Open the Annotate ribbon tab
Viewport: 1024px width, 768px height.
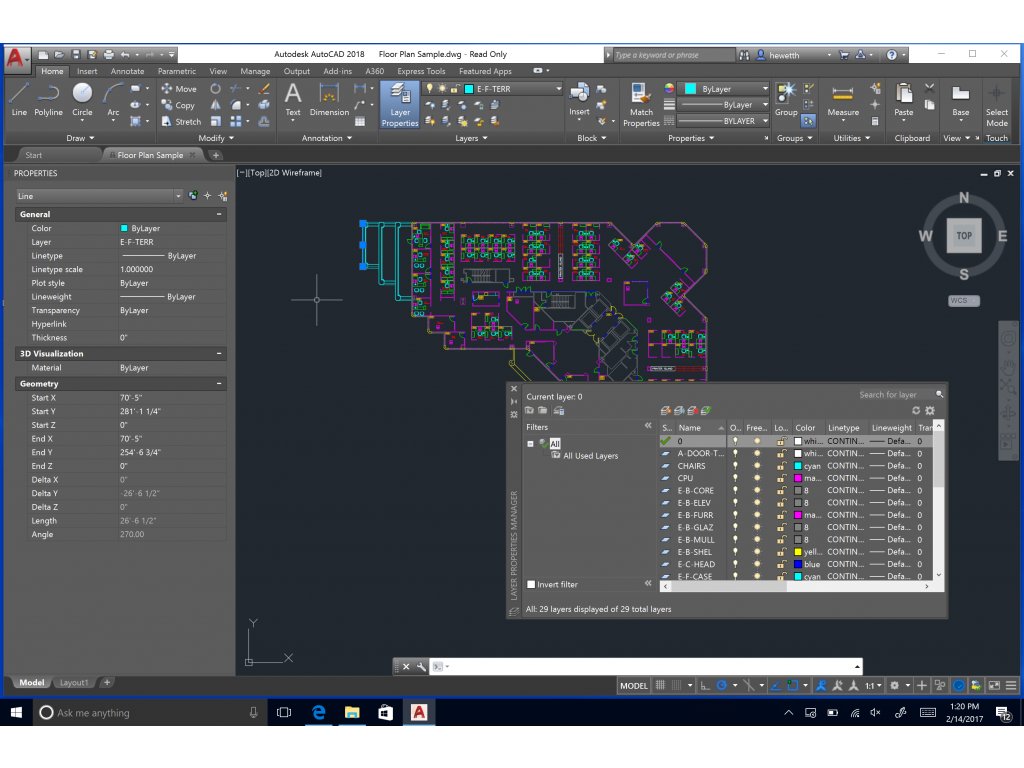tap(127, 71)
